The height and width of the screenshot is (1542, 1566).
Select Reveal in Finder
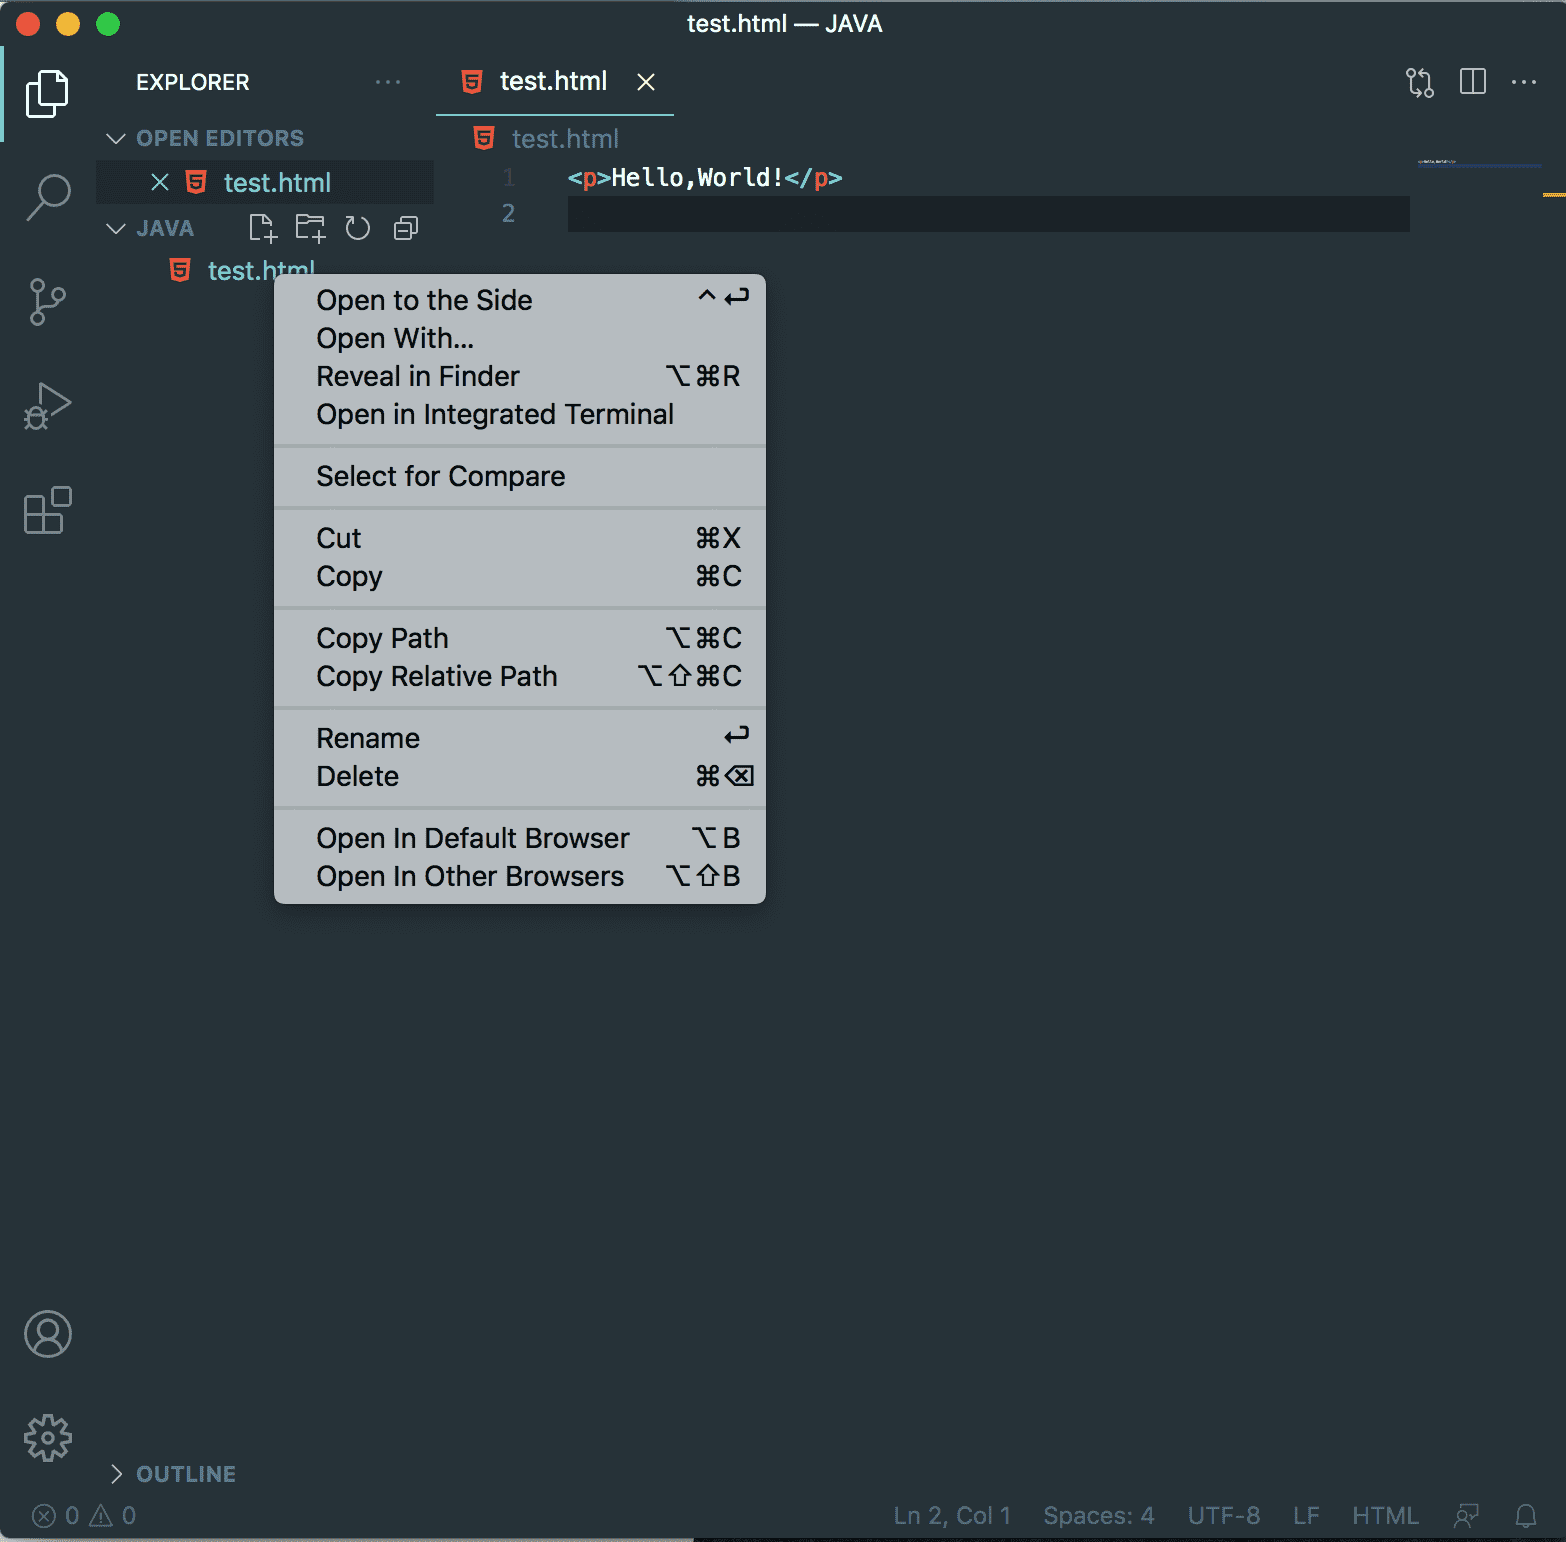tap(520, 376)
